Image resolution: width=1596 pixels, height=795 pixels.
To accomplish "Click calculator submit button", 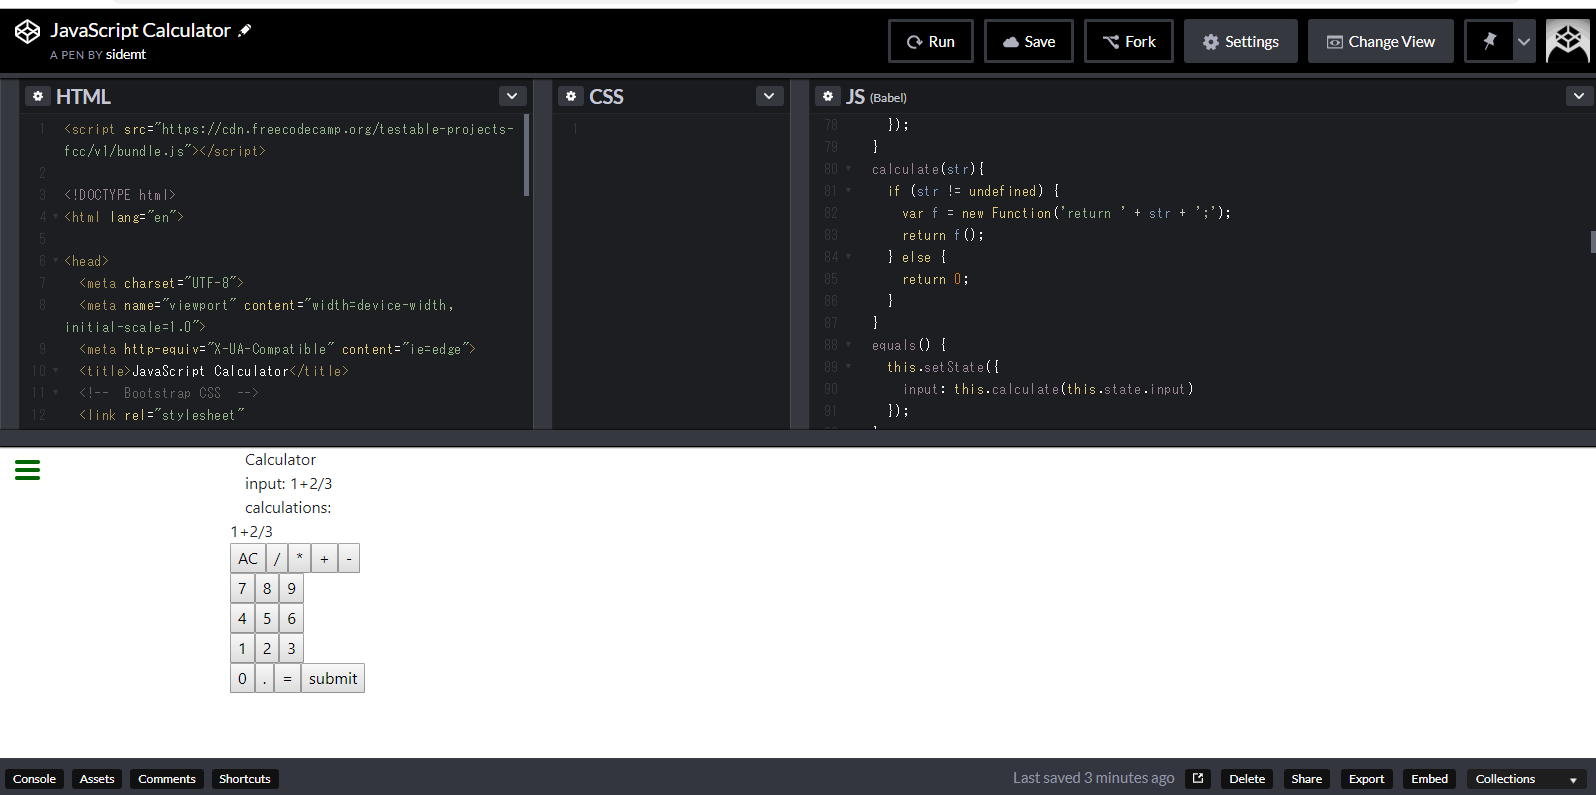I will coord(333,678).
